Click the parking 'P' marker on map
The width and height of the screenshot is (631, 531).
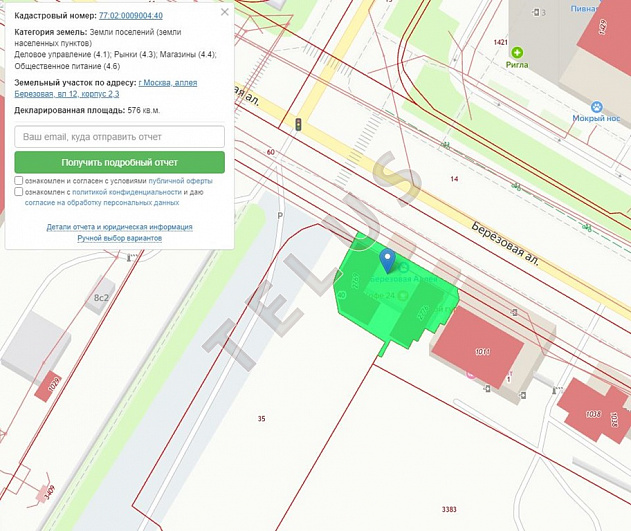click(280, 216)
